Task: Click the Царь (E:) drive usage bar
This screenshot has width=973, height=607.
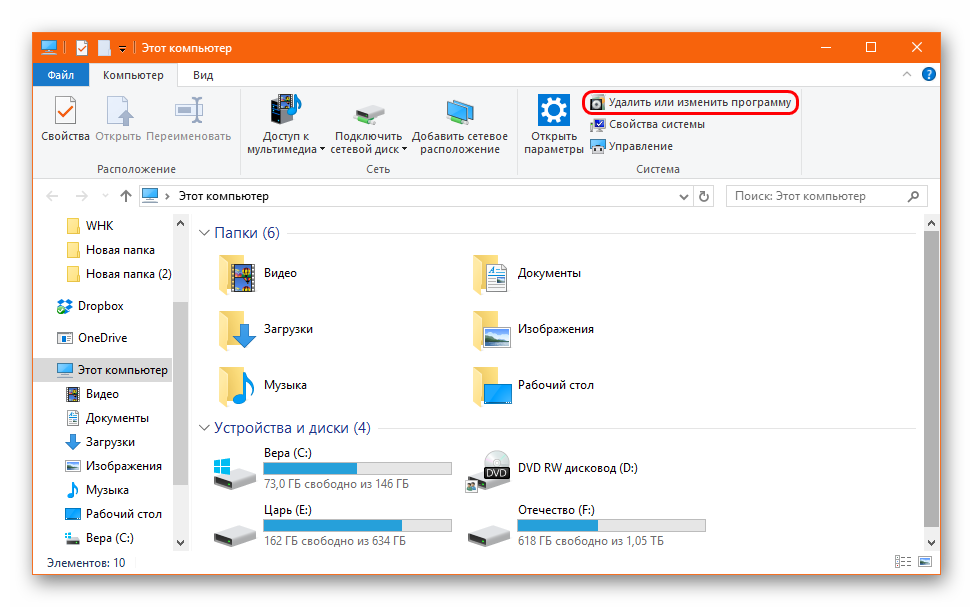Action: 357,525
